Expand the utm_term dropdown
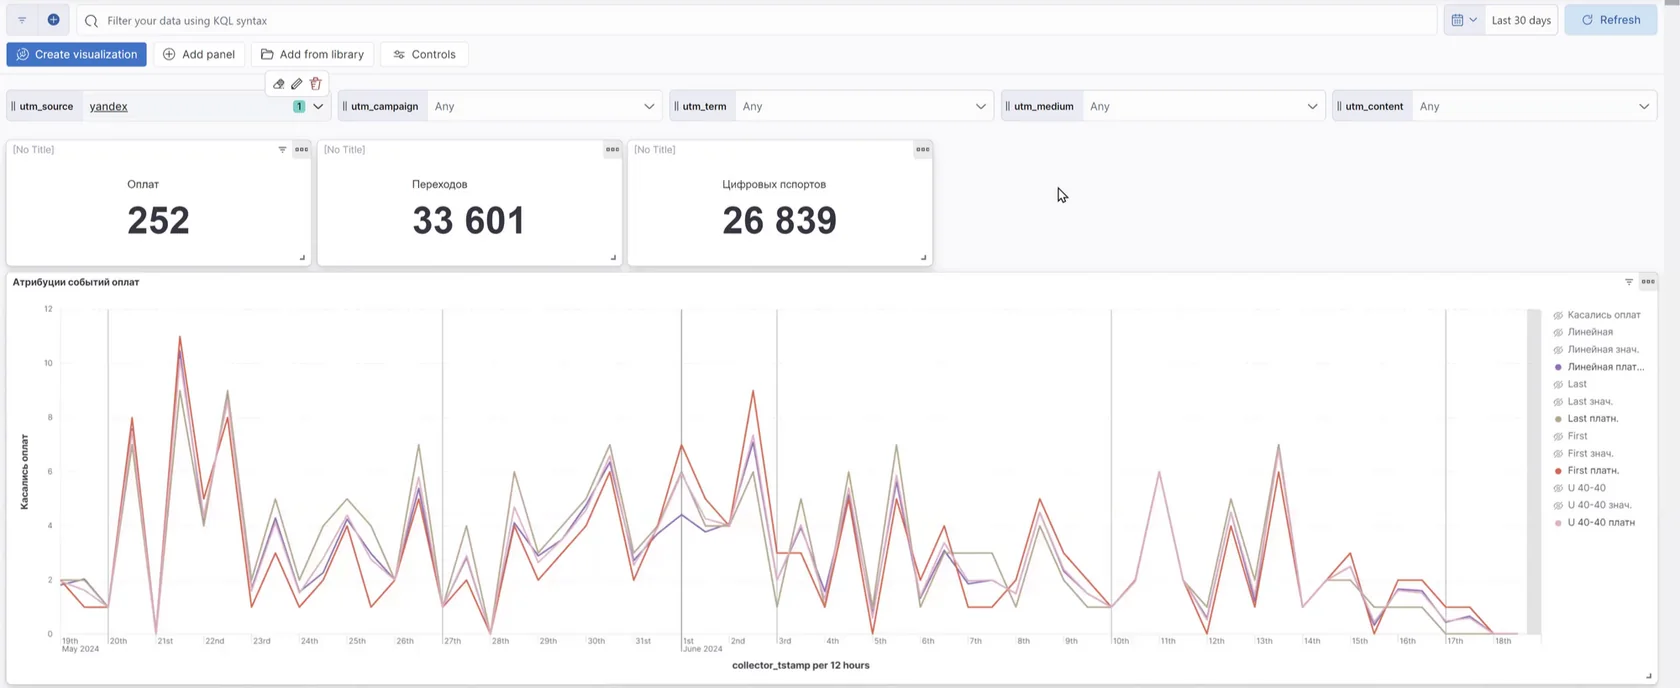The image size is (1680, 688). [x=864, y=106]
